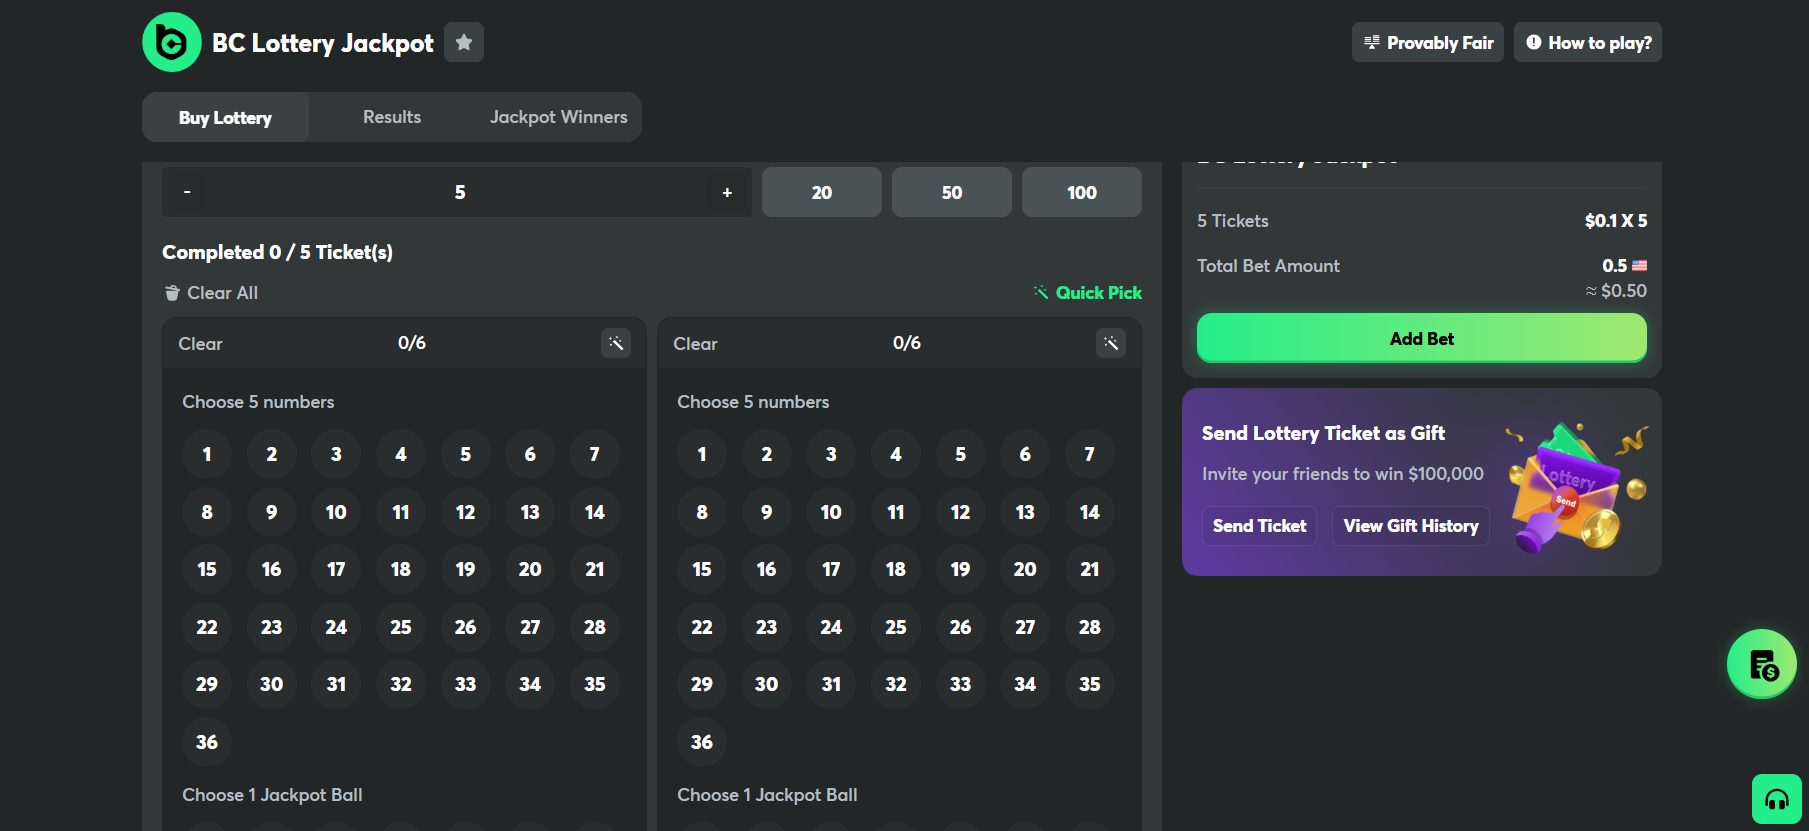Select number 17 on first ticket
1809x831 pixels.
pyautogui.click(x=336, y=569)
